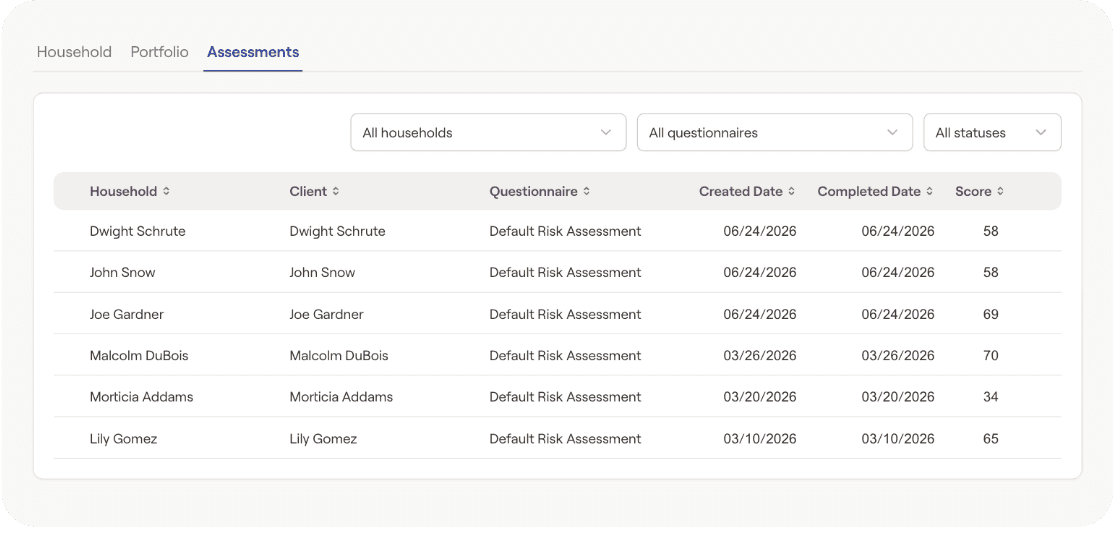This screenshot has height=550, width=1116.
Task: Click the sort arrows beside Household
Action: (167, 191)
